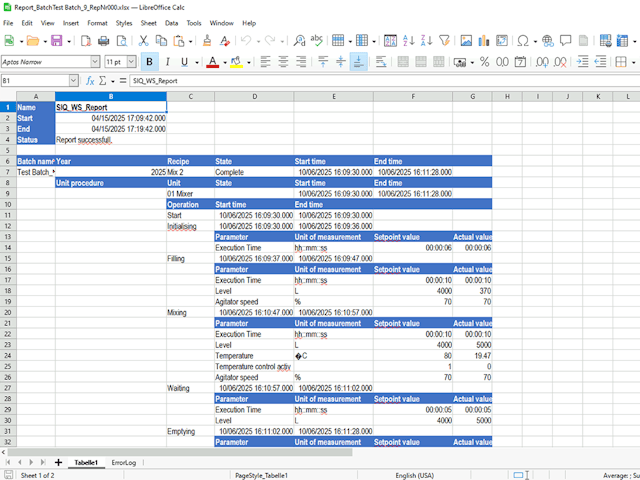
Task: Open the Format menu
Action: pyautogui.click(x=97, y=23)
